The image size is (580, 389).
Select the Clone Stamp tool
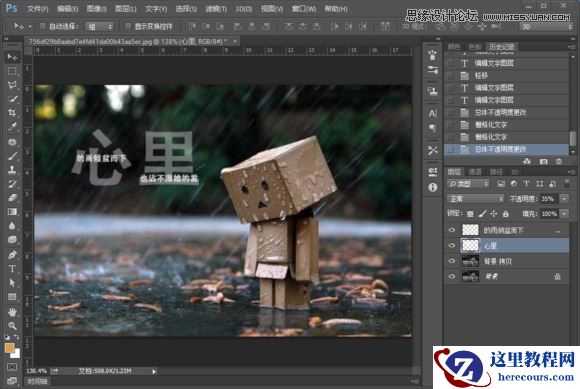12,170
